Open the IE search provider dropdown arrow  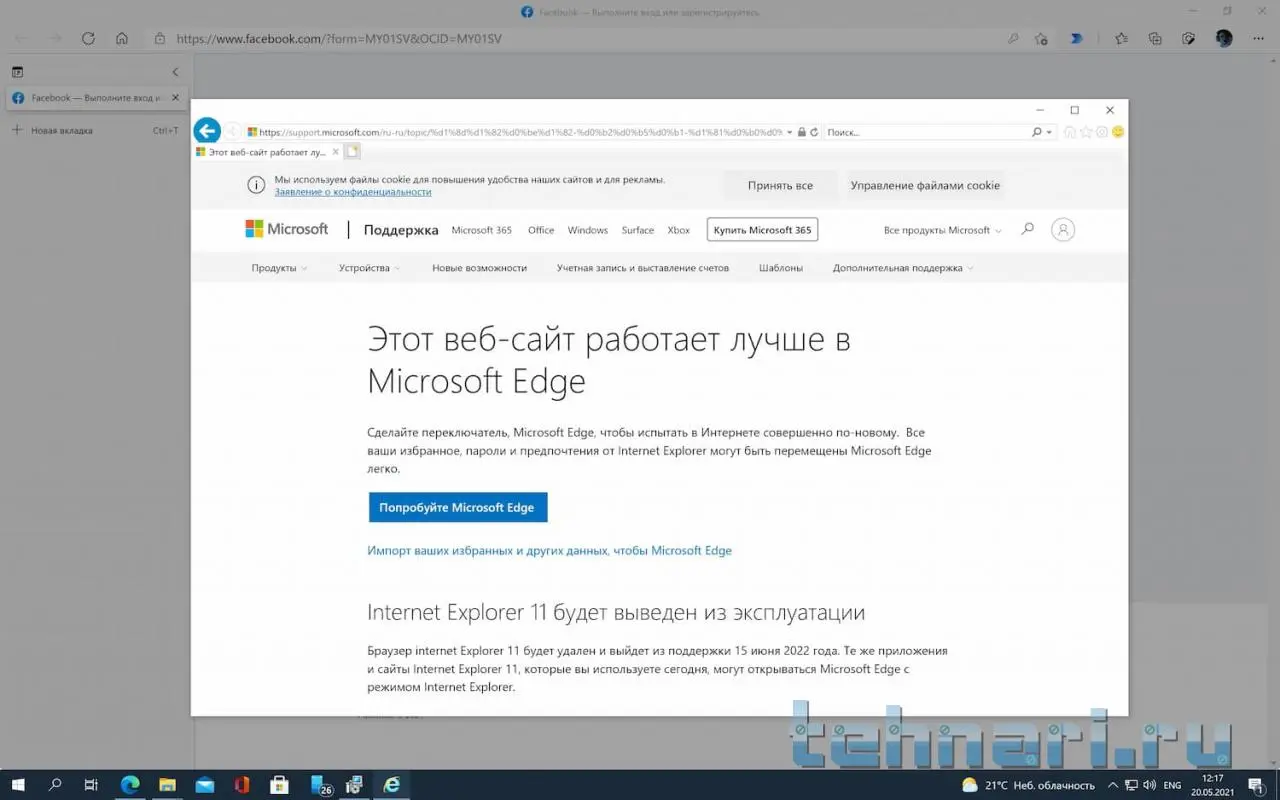point(1048,132)
